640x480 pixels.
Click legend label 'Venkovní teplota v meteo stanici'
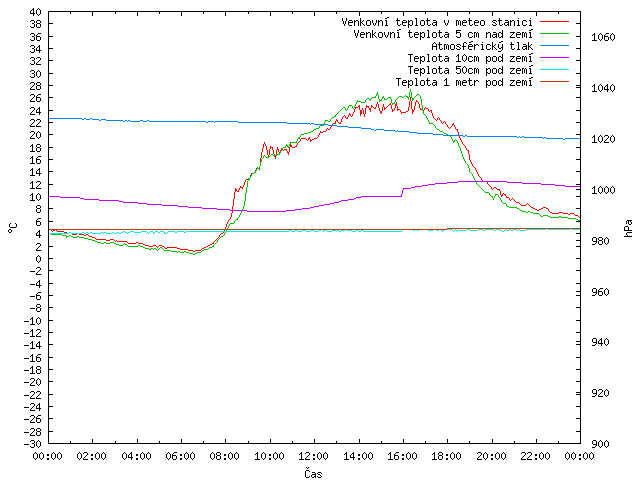437,22
